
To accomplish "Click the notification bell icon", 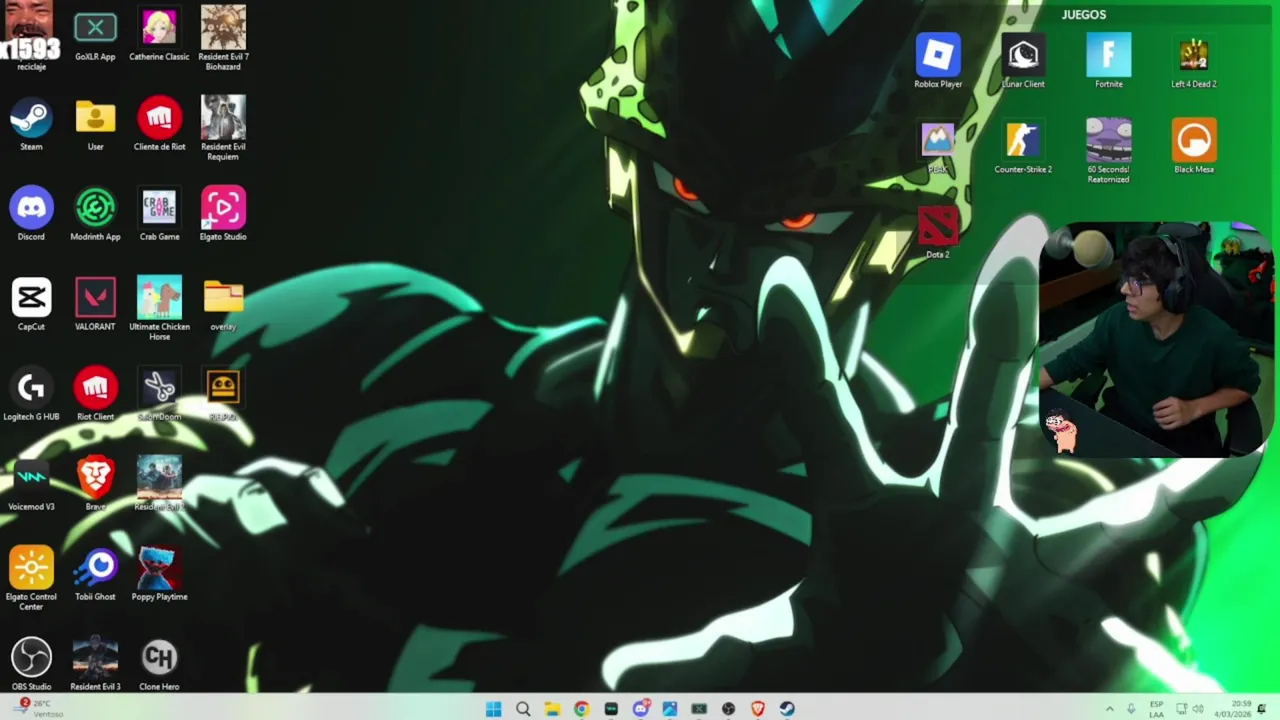I will 1262,709.
